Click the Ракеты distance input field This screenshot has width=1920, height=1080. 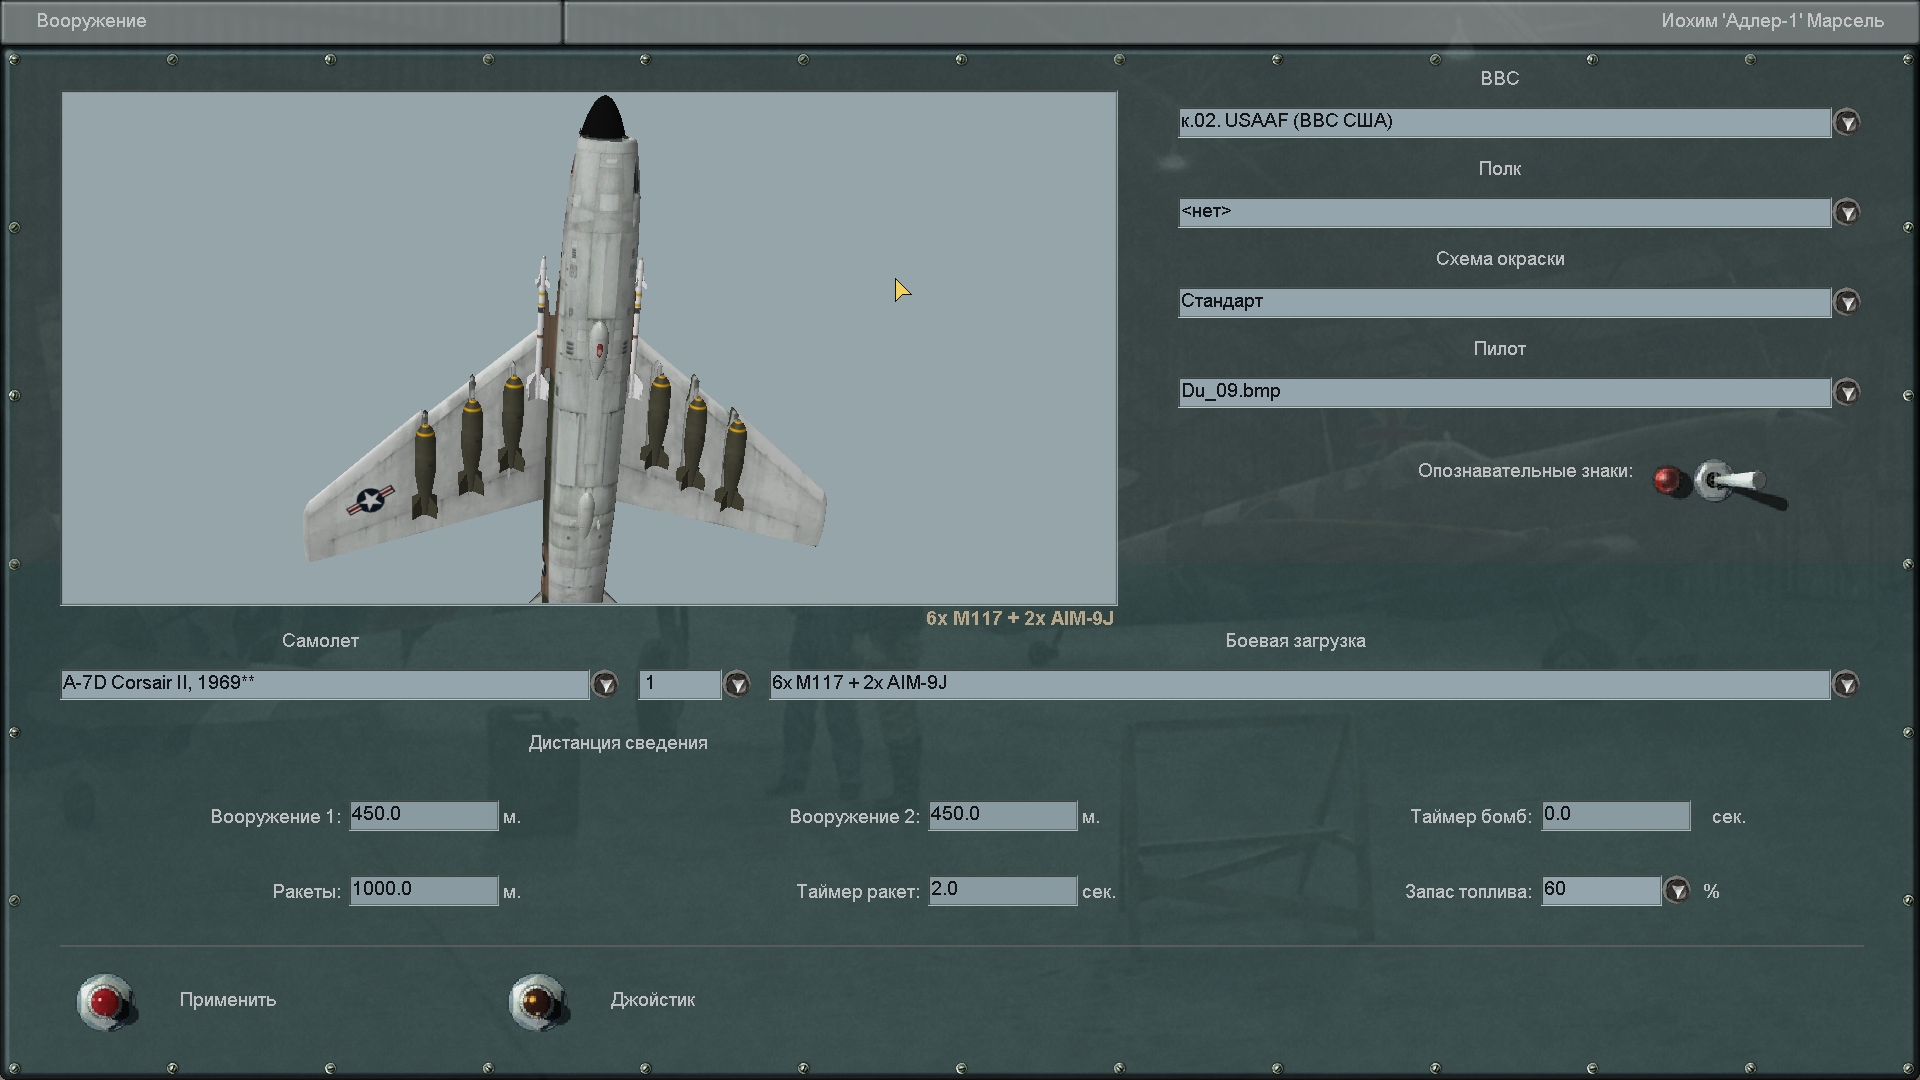click(423, 891)
